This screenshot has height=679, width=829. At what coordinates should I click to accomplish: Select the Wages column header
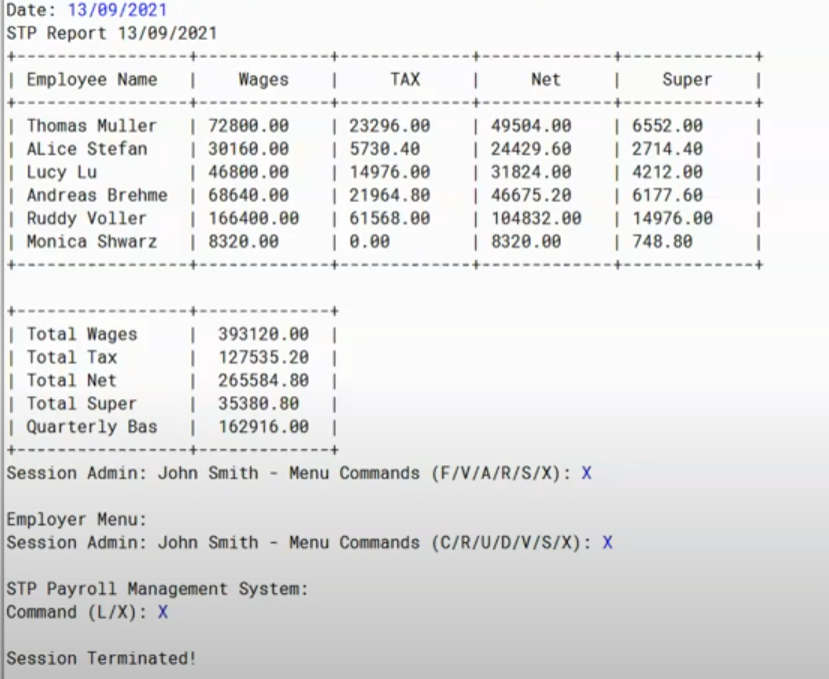tap(262, 80)
